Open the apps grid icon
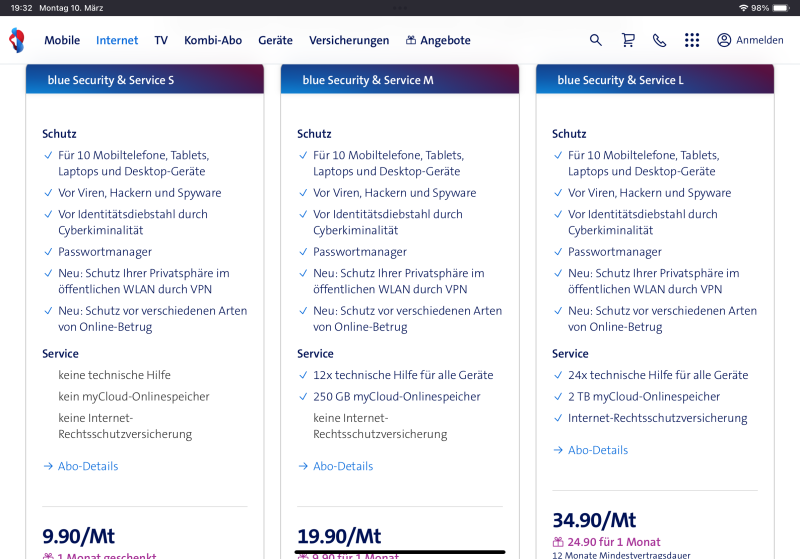This screenshot has width=800, height=559. pyautogui.click(x=692, y=40)
